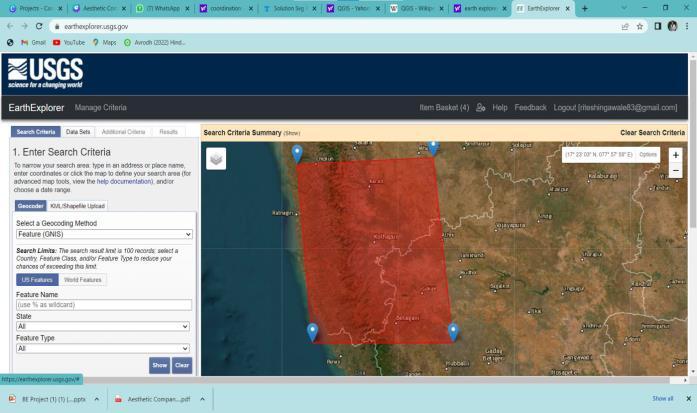Open the Search Criteria tab
The image size is (697, 413).
(36, 132)
